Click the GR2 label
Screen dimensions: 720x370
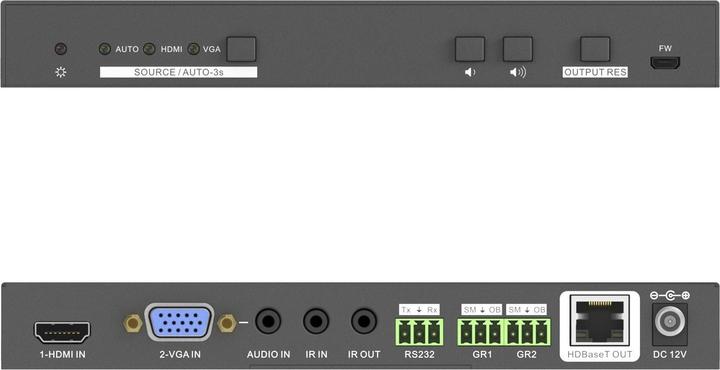527,355
